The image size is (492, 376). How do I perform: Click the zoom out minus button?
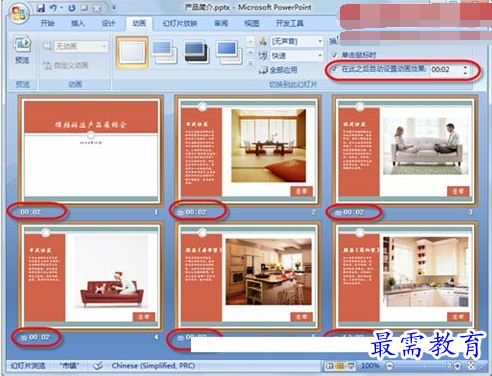point(389,366)
